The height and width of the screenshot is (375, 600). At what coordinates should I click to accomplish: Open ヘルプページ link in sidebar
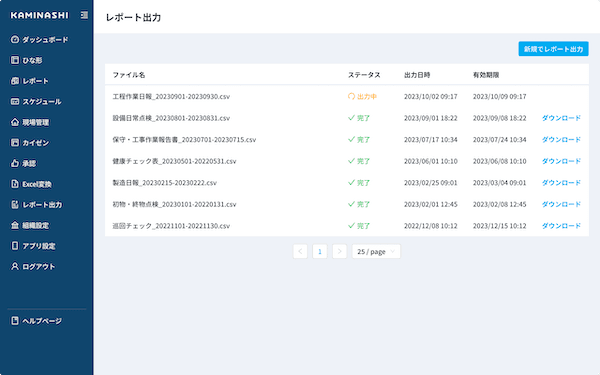pos(42,321)
